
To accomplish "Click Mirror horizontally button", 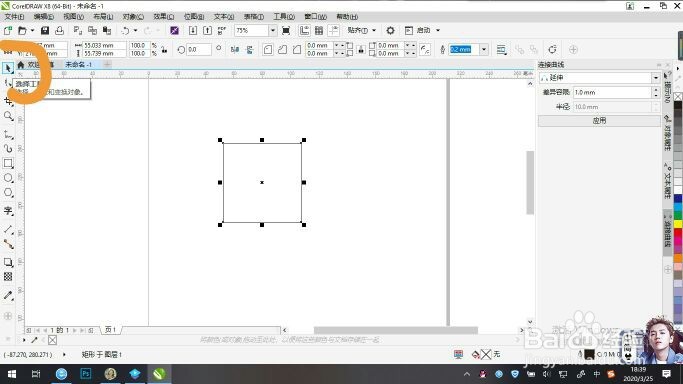I will pyautogui.click(x=235, y=49).
